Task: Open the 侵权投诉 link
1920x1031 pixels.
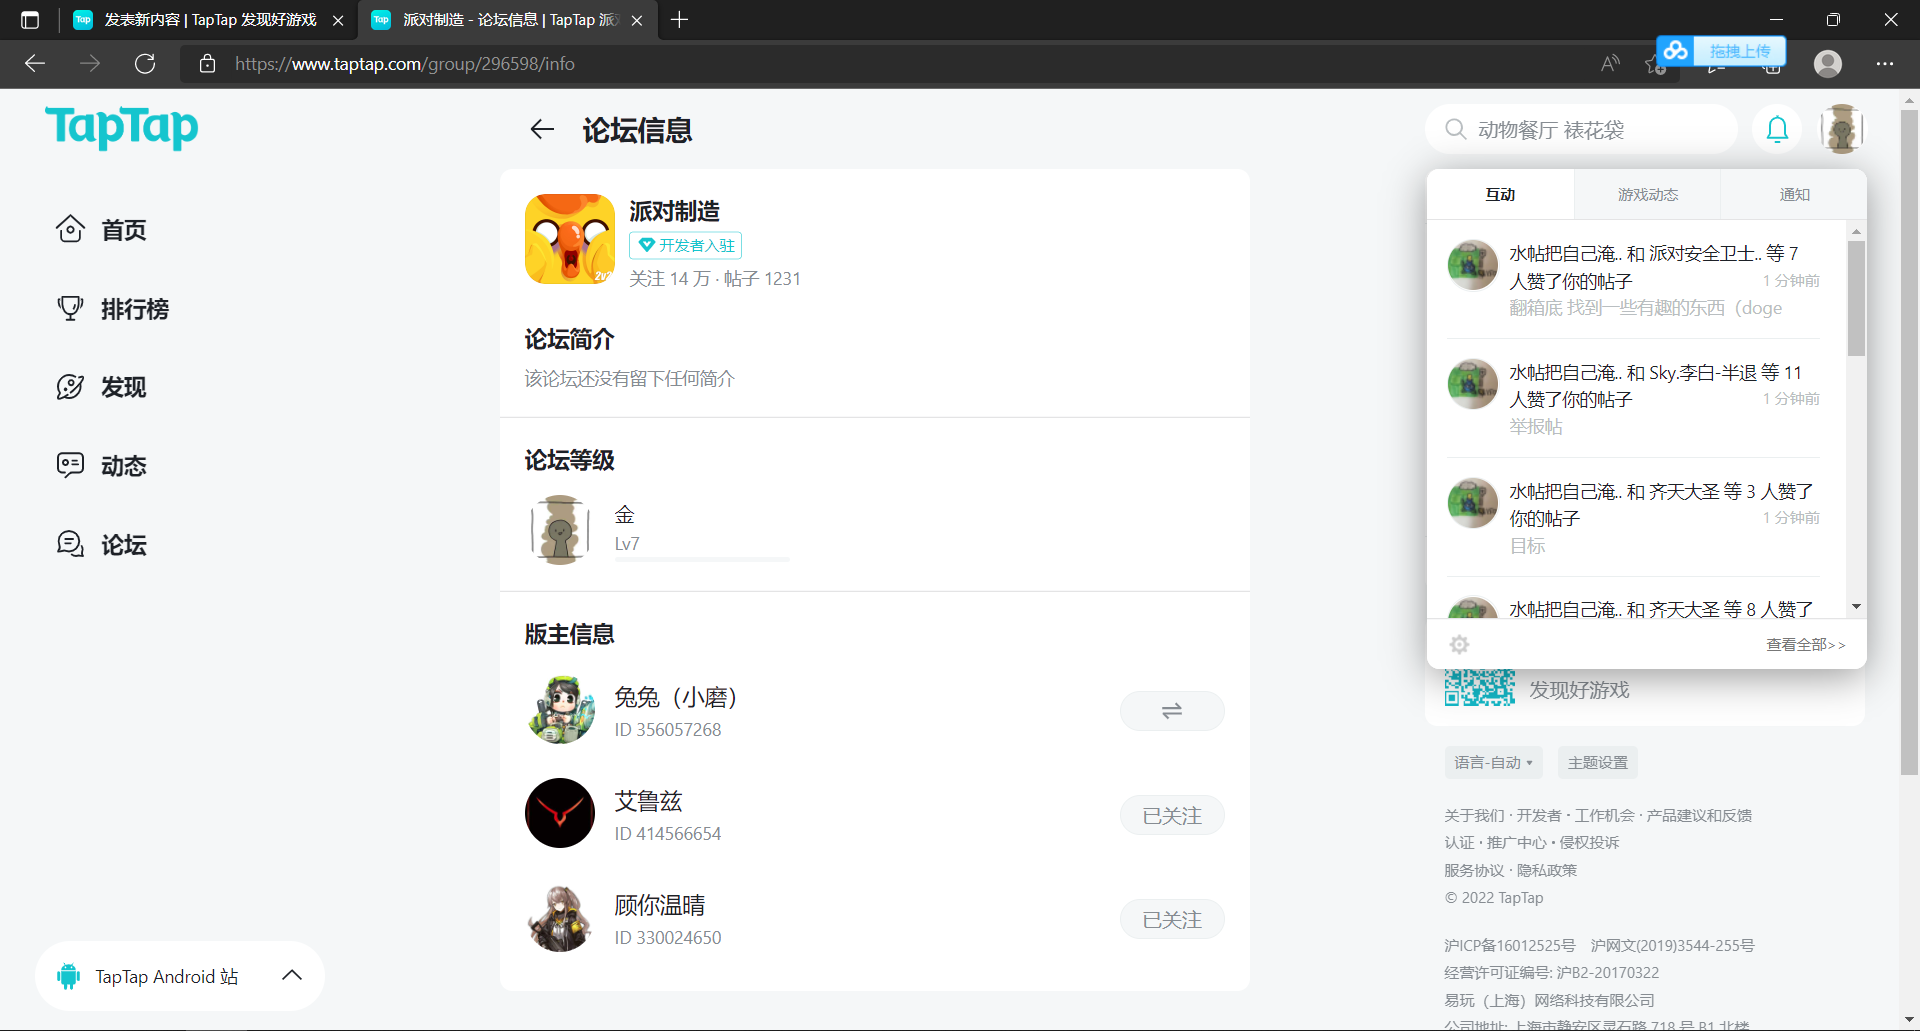Action: click(1589, 843)
